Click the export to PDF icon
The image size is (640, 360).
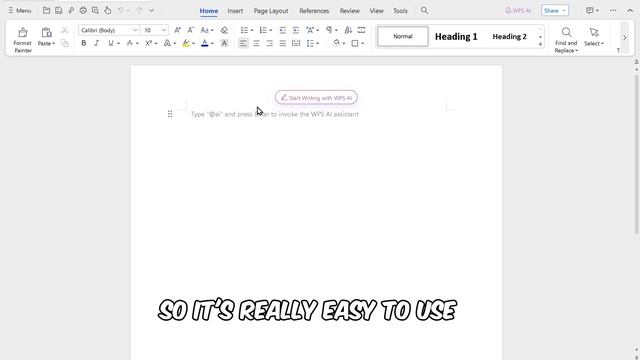pos(71,11)
